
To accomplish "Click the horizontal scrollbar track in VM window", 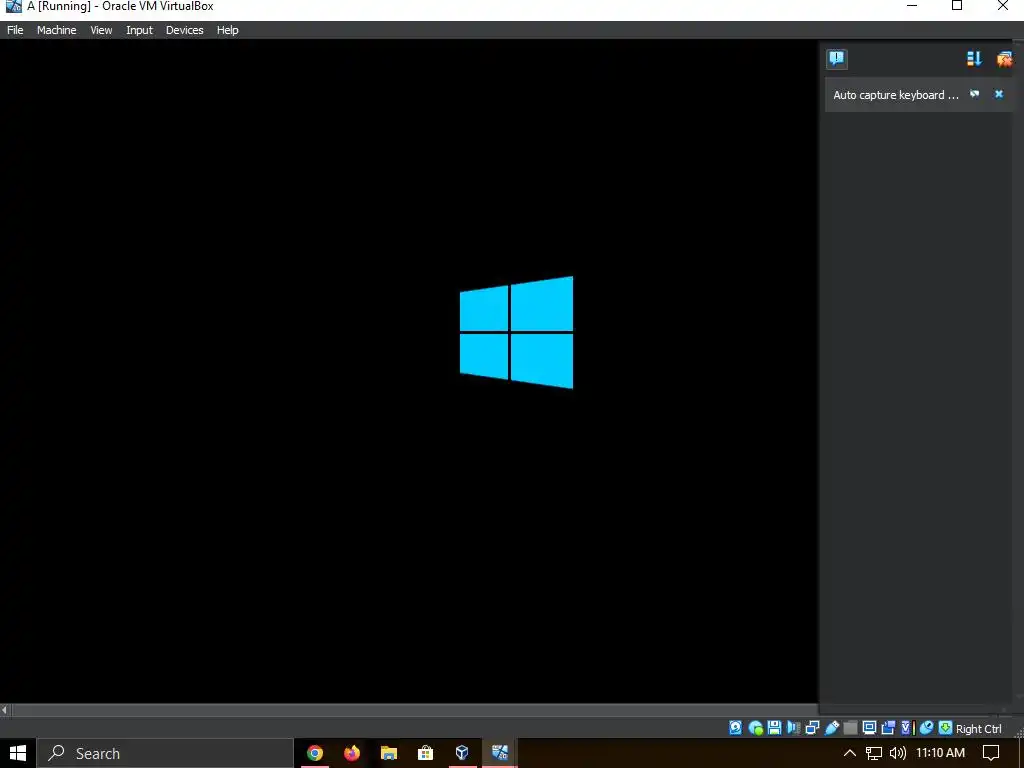I will tap(414, 710).
